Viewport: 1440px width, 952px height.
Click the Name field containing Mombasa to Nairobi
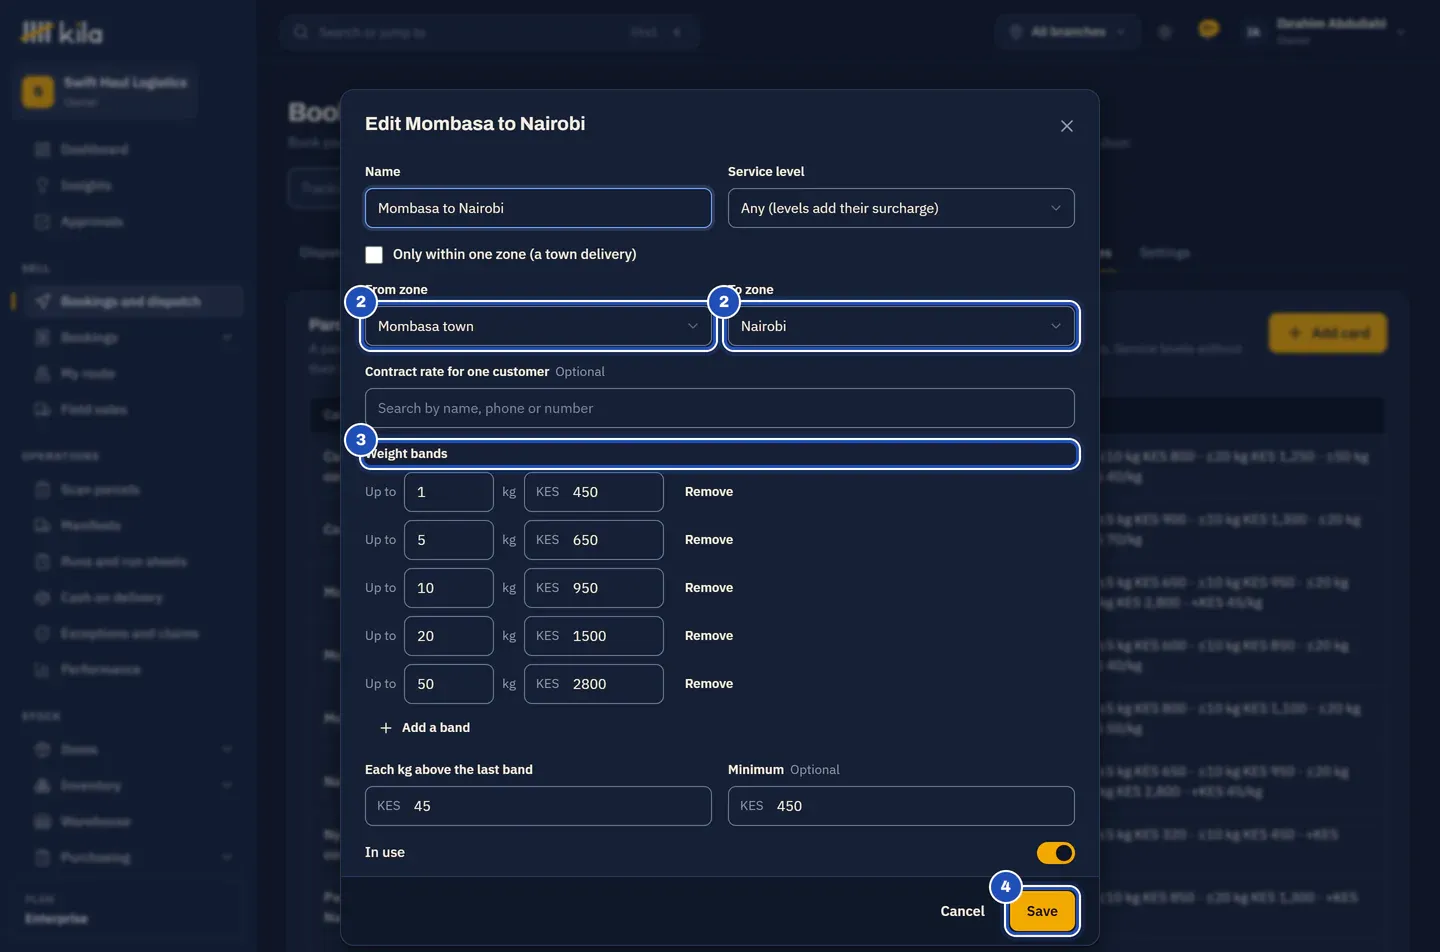(538, 208)
